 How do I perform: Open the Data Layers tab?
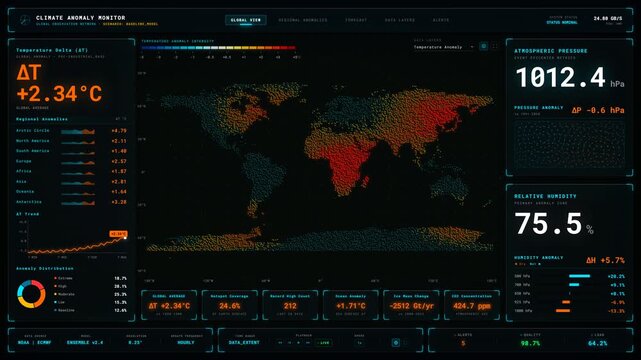[400, 20]
